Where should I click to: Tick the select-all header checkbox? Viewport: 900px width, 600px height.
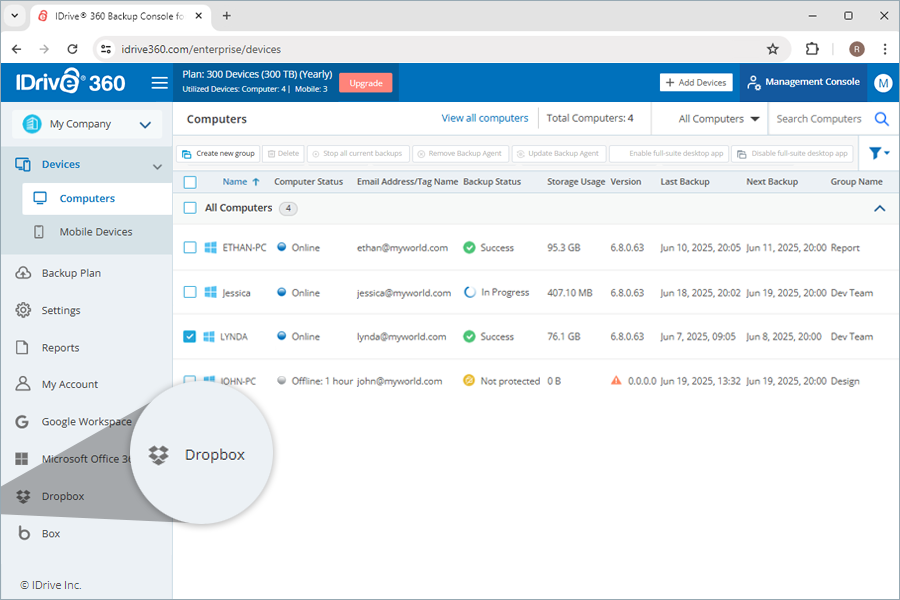coord(190,182)
